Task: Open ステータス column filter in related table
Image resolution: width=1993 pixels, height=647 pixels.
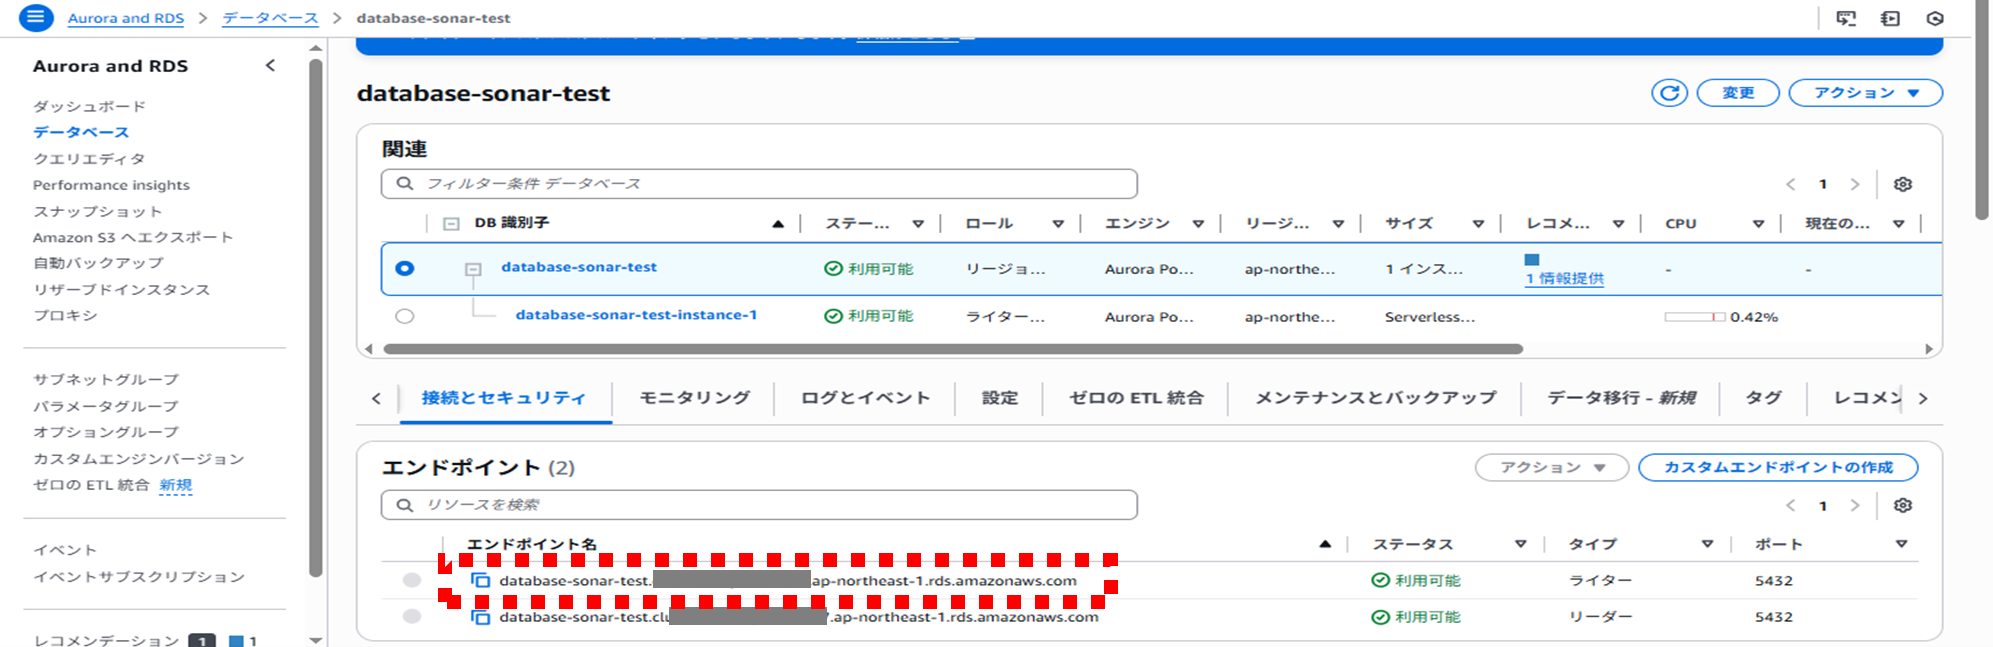Action: click(918, 224)
